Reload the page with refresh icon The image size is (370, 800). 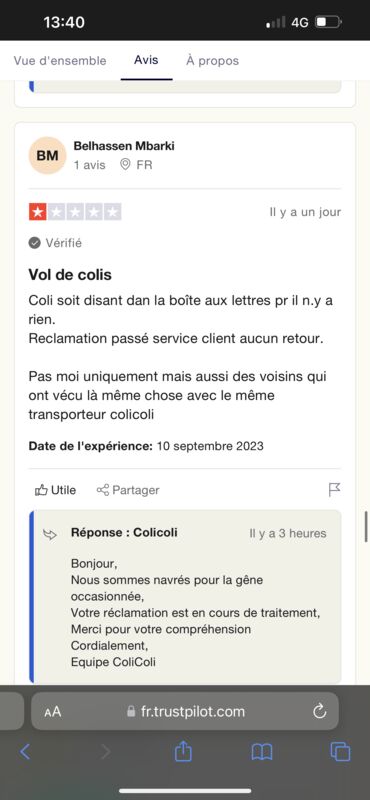tap(319, 711)
